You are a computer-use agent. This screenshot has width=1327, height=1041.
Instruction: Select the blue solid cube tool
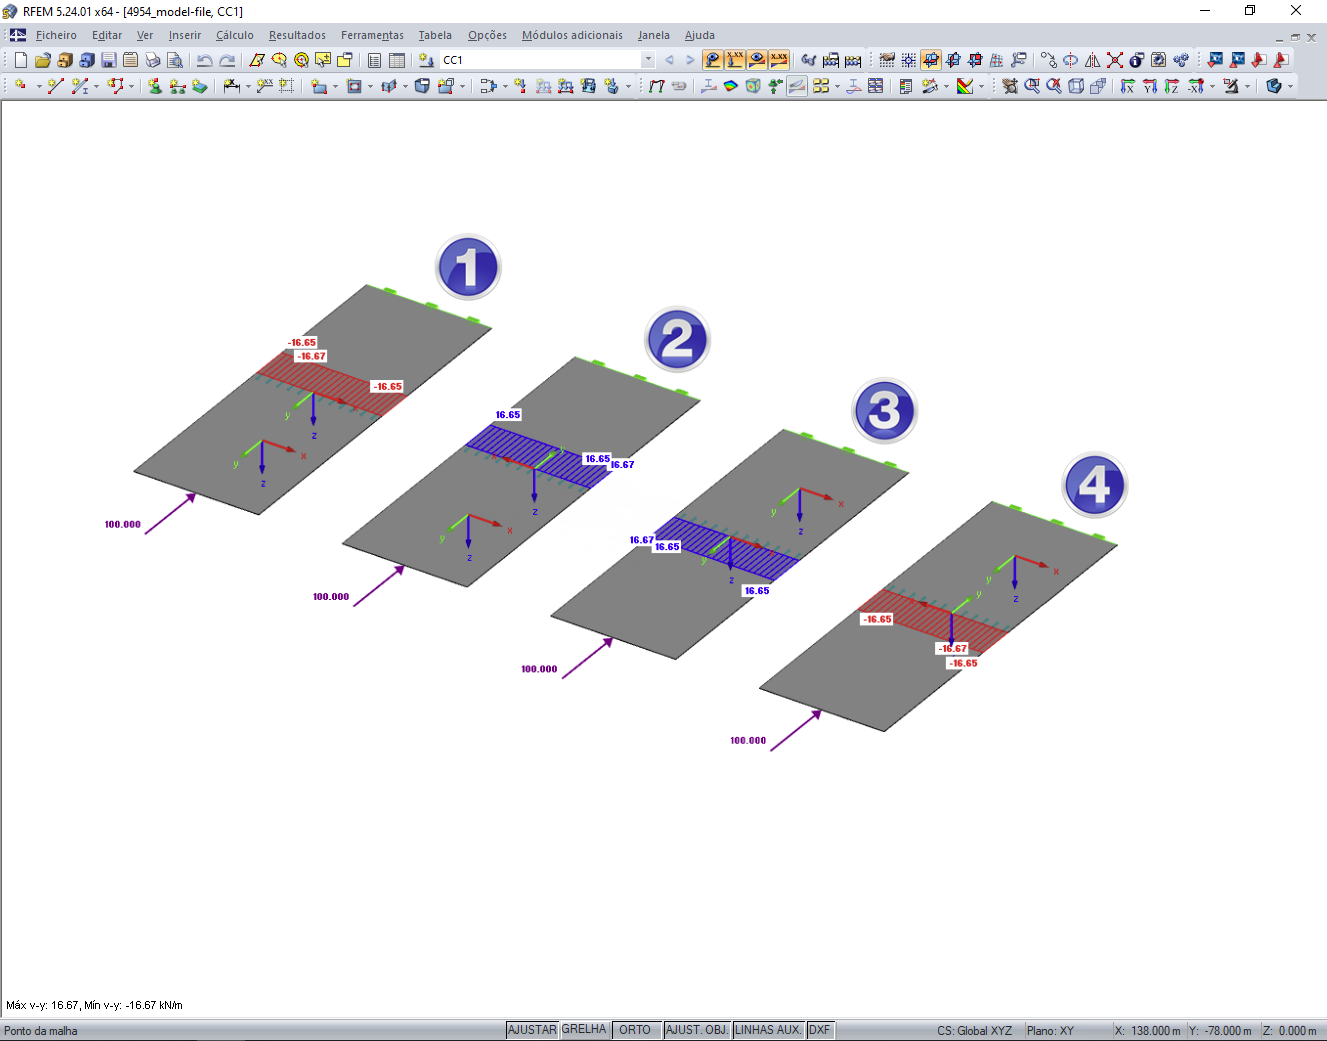[x=423, y=86]
